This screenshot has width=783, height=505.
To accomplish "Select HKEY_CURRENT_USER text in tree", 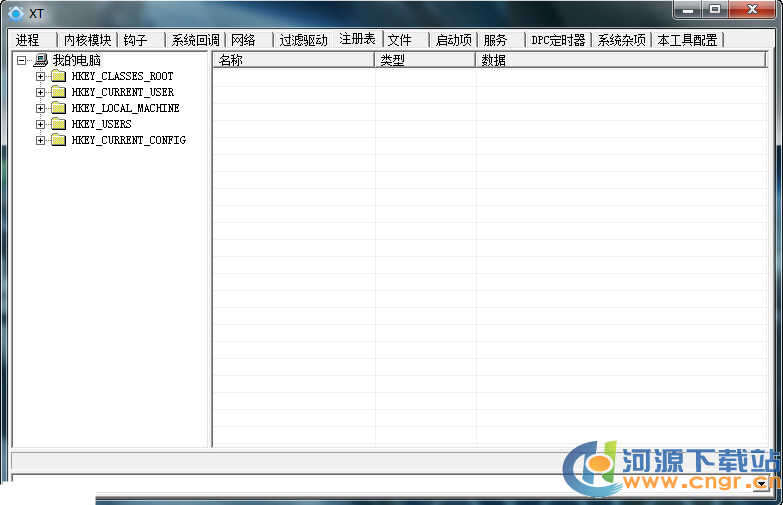I will pos(123,92).
